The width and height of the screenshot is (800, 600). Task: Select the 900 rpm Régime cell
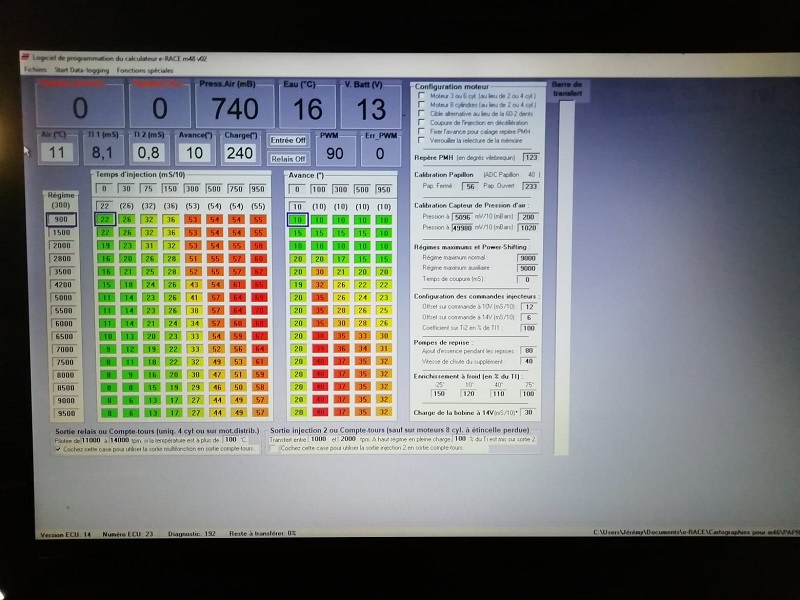point(61,219)
